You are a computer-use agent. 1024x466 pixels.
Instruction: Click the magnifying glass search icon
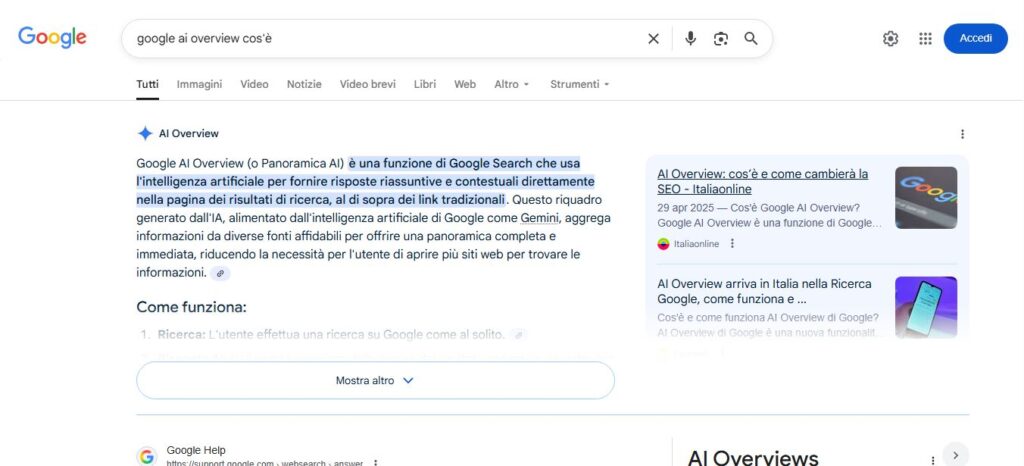751,39
